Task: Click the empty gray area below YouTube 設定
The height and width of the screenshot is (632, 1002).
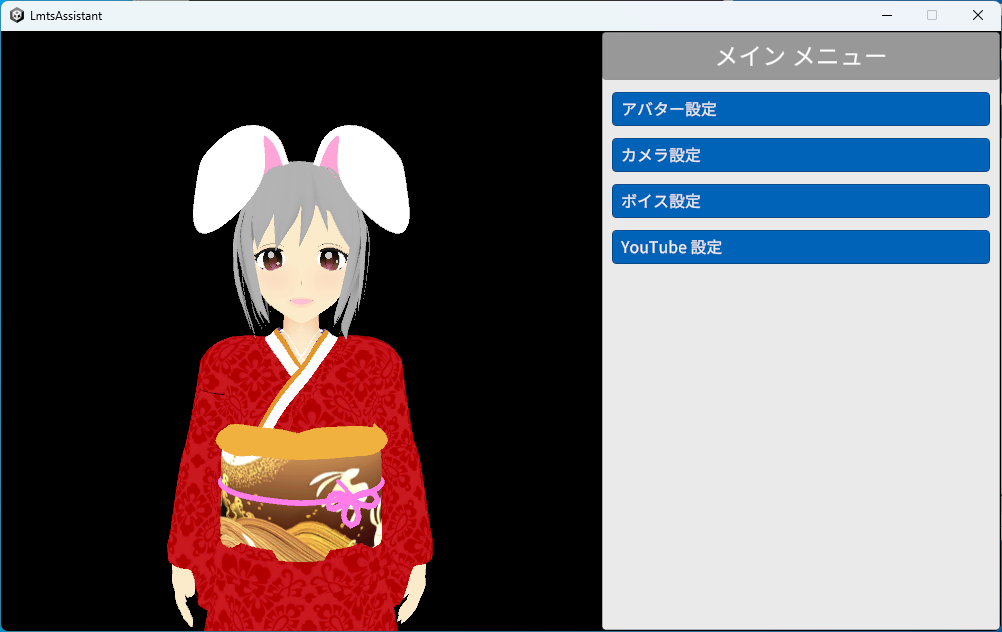Action: point(801,447)
